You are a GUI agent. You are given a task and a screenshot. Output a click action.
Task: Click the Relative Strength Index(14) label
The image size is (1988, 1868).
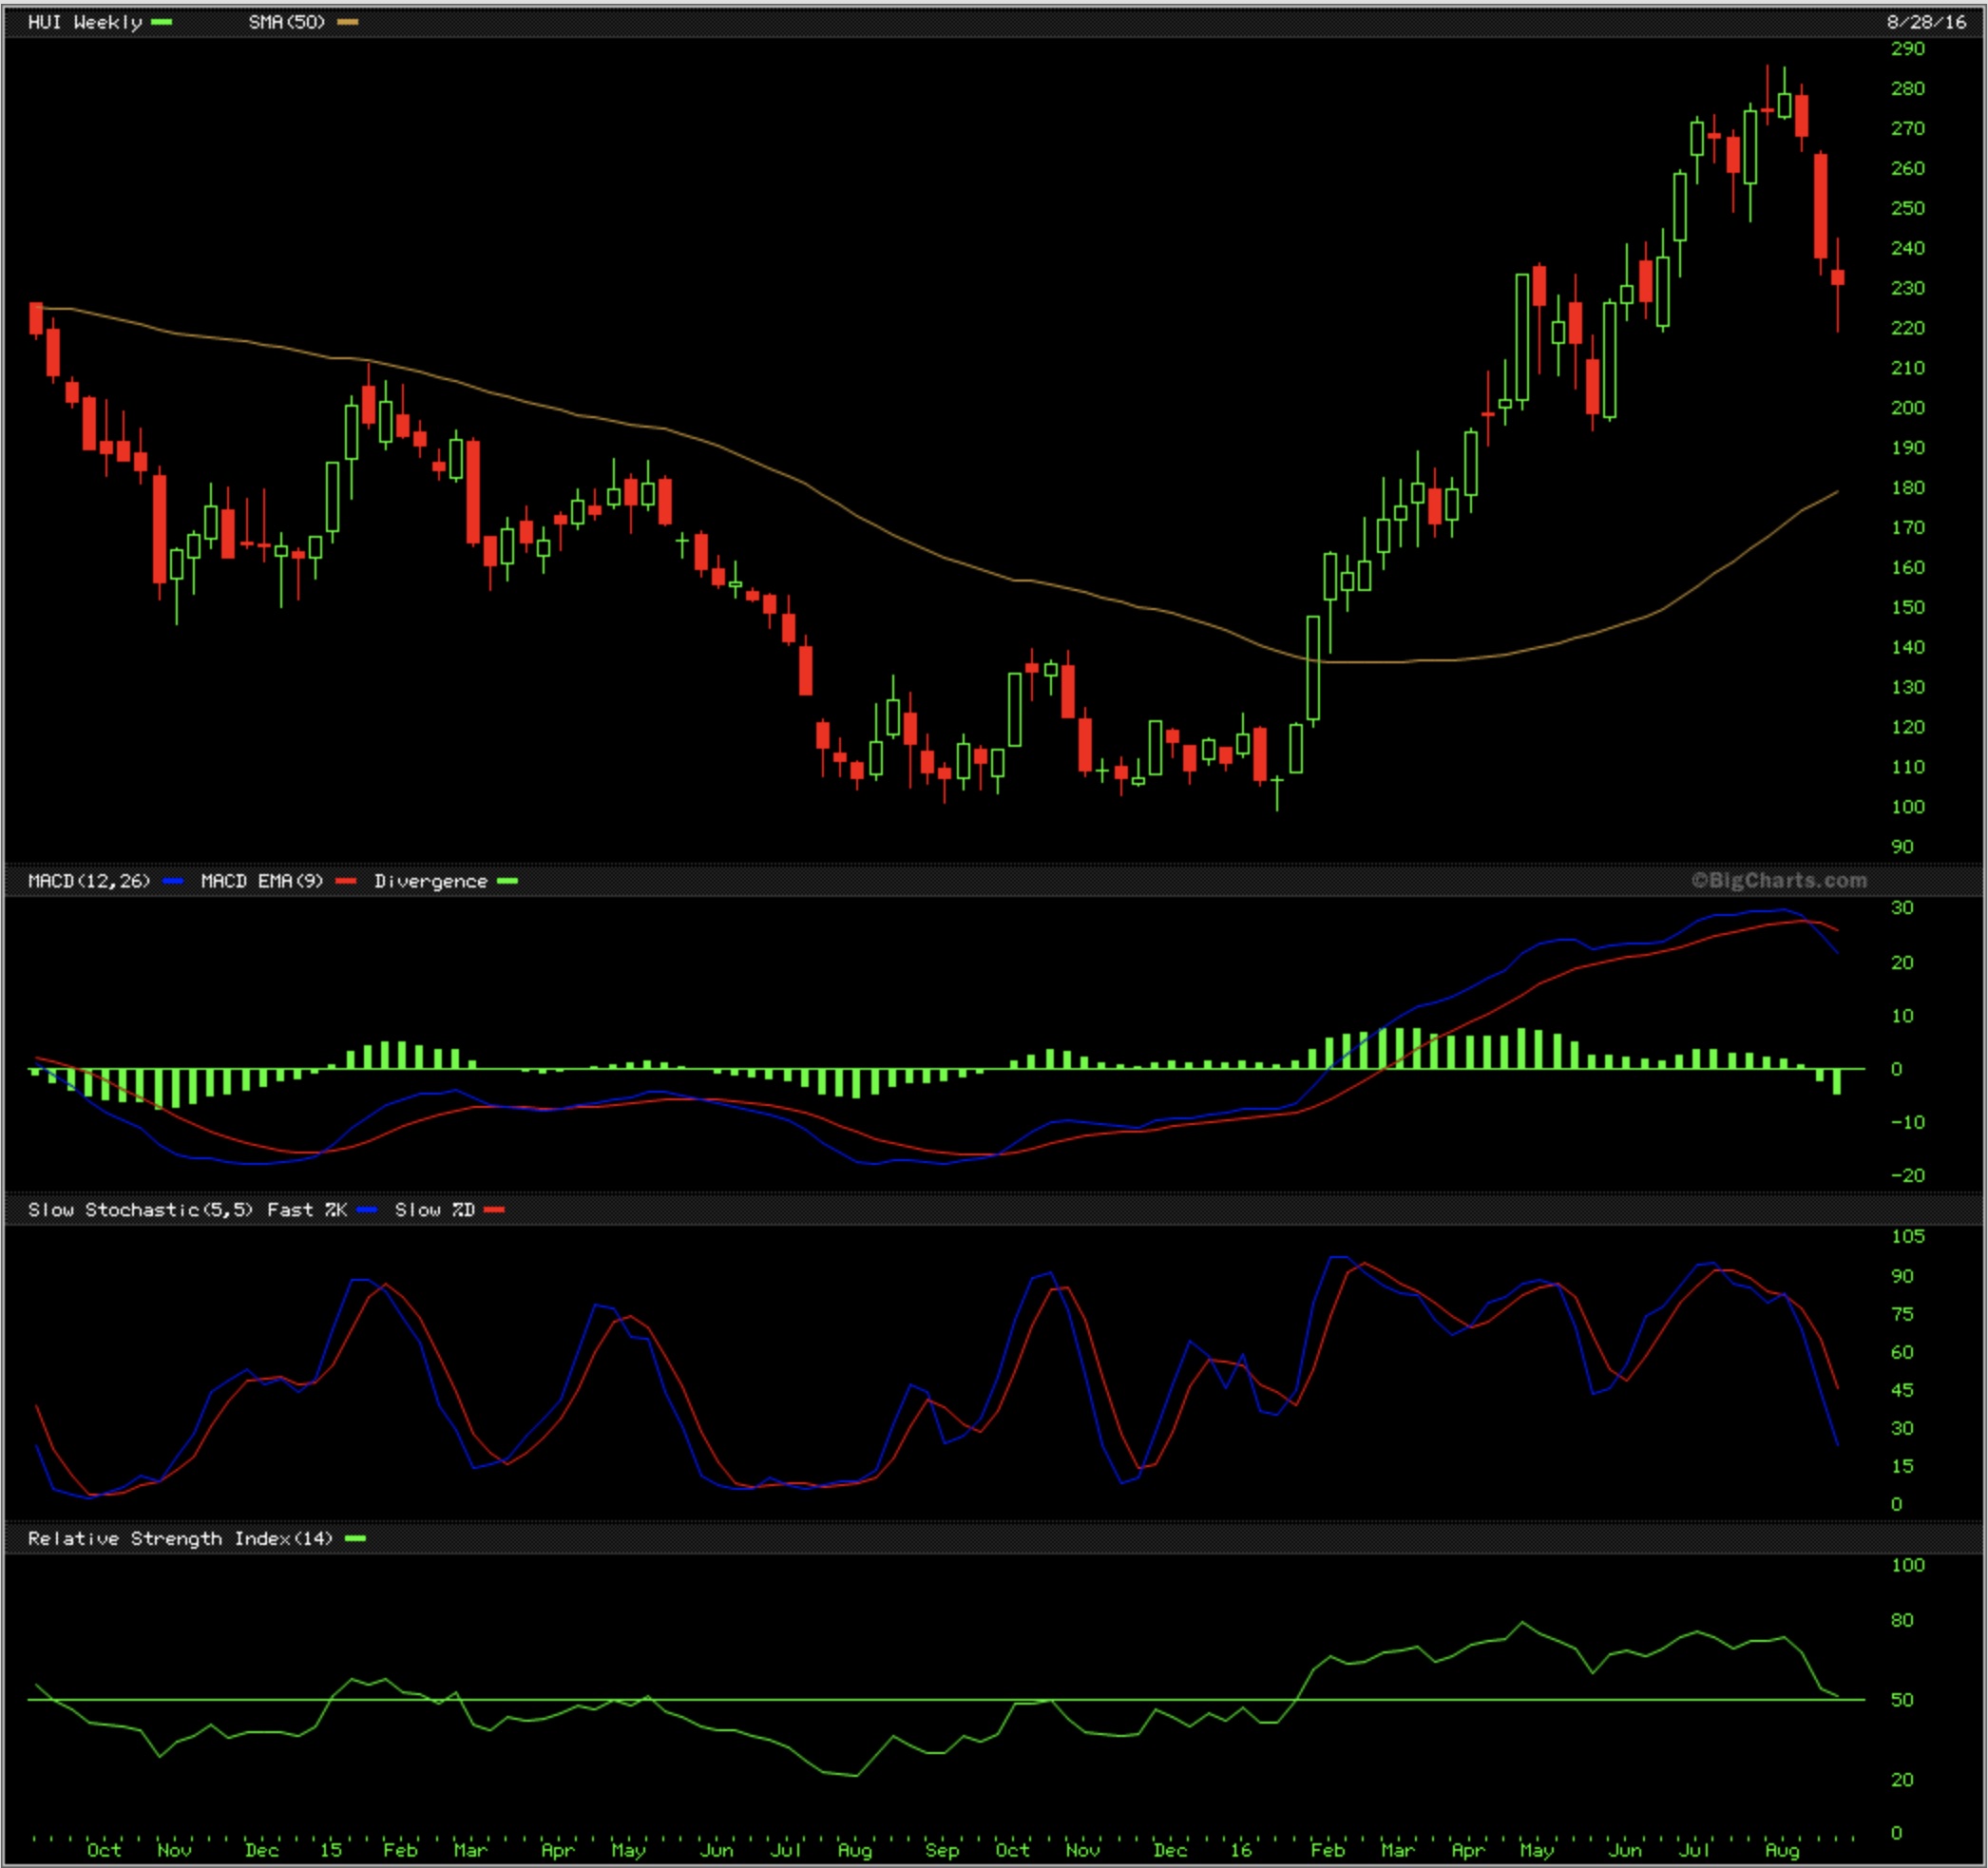[180, 1538]
